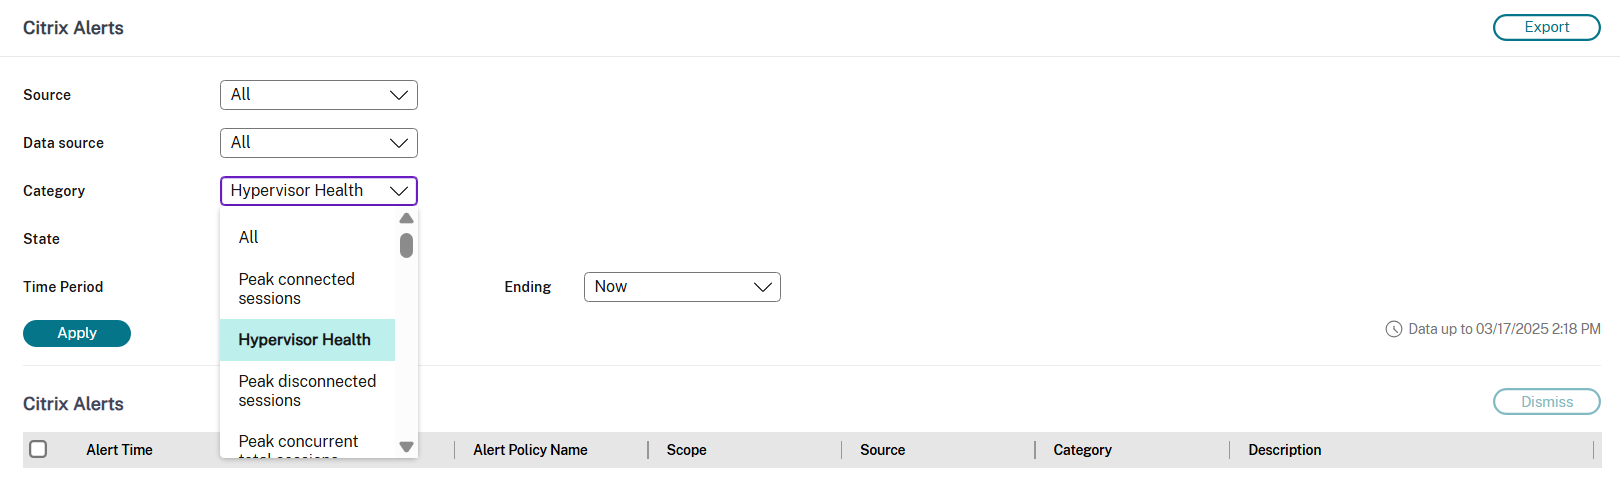Select All in category list
The width and height of the screenshot is (1620, 477).
pos(249,237)
